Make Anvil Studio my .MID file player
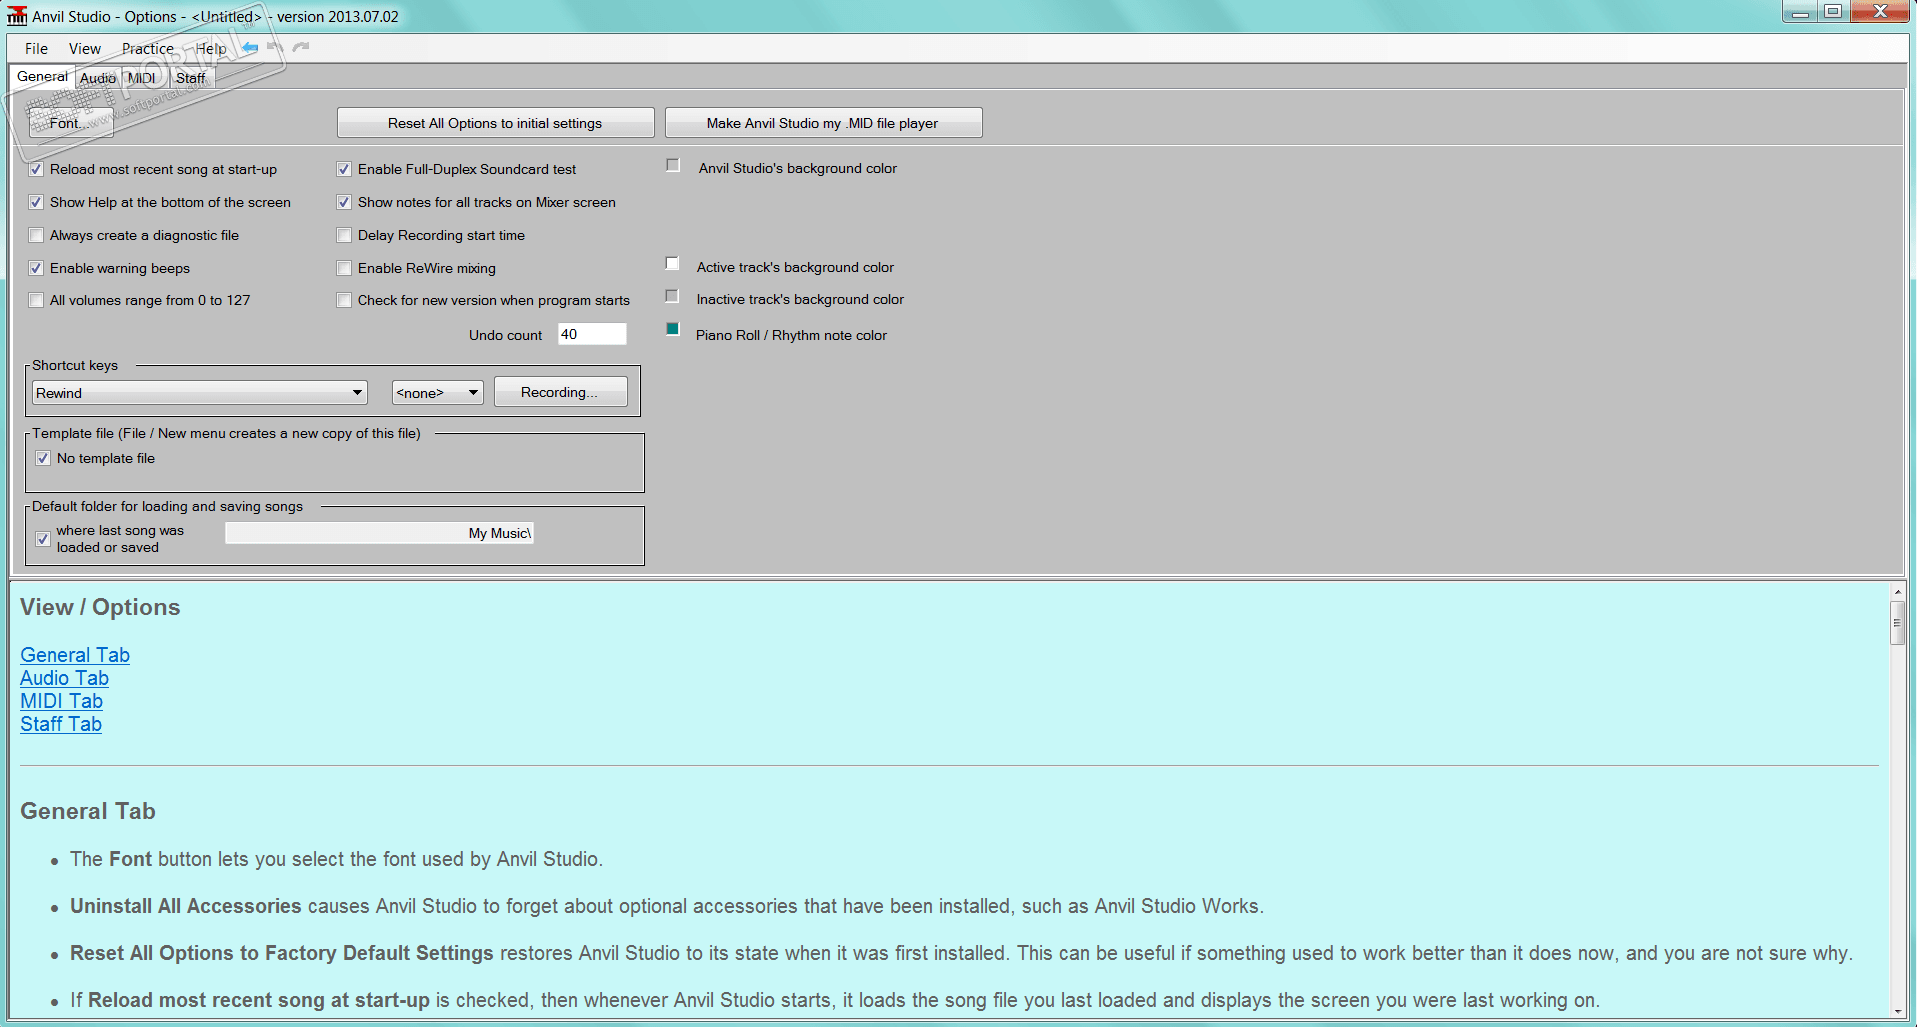The image size is (1917, 1027). point(823,123)
